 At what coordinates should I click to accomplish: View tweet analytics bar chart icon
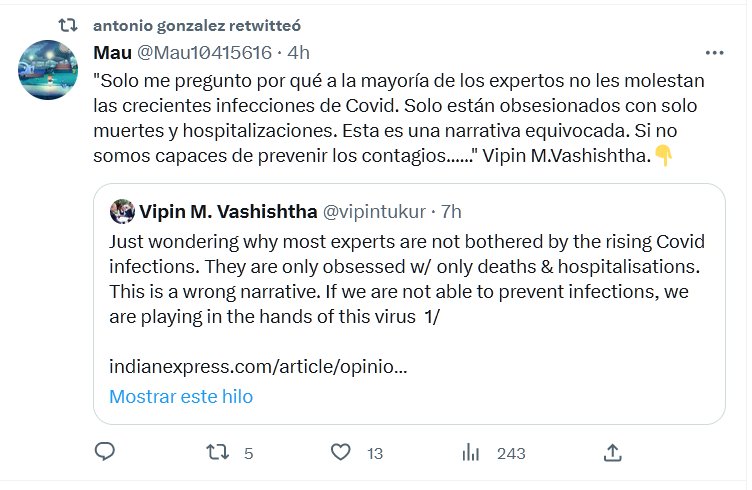click(471, 452)
